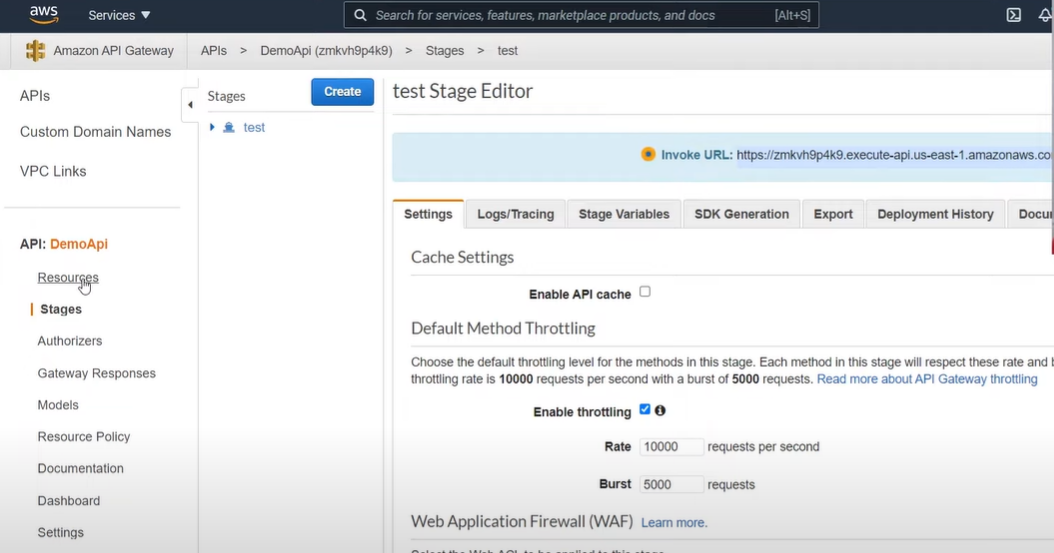Open Resource Policy in the sidebar
Screen dimensions: 1054x553
(84, 437)
